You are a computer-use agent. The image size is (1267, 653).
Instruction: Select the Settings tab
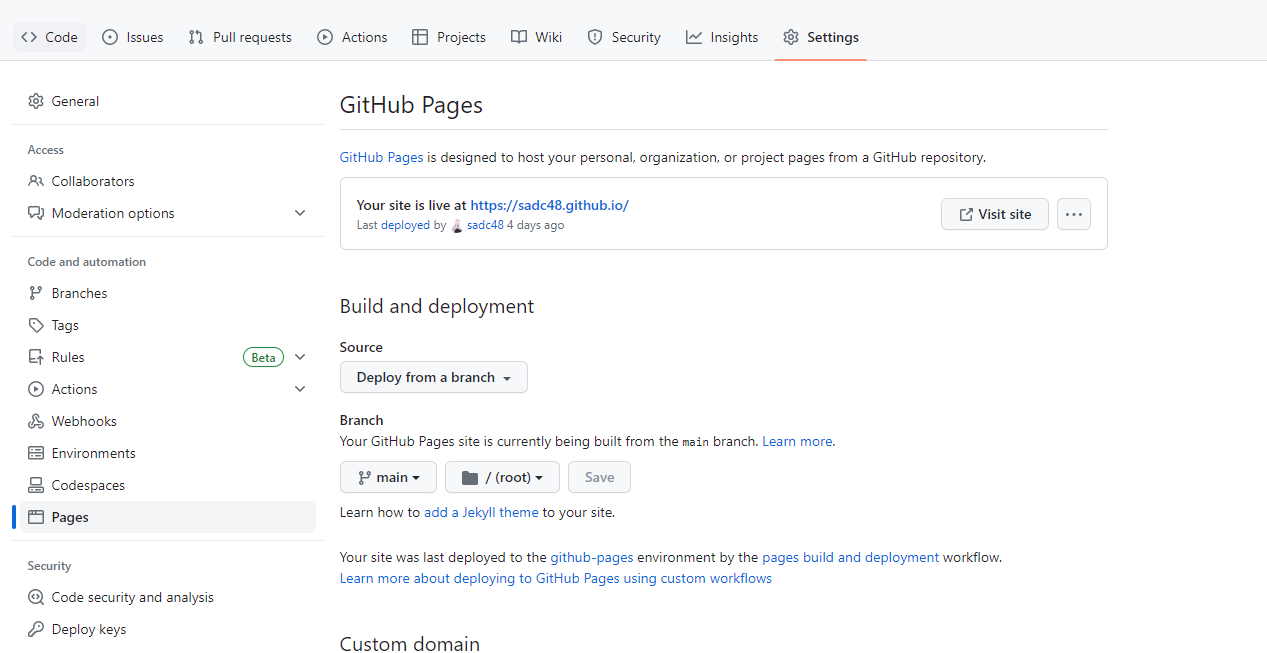point(821,37)
